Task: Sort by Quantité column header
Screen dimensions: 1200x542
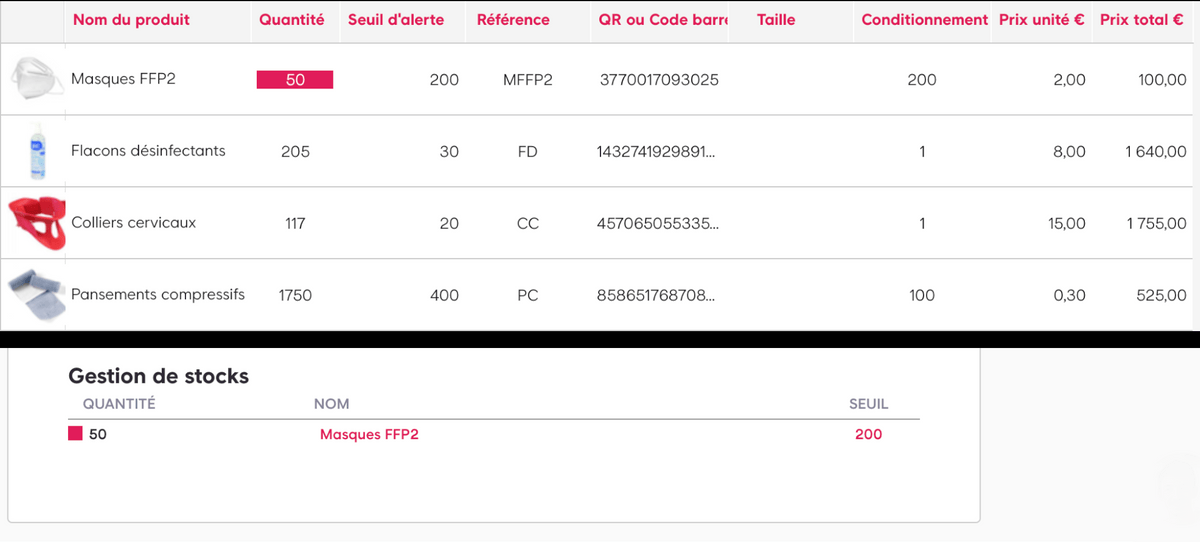Action: [291, 20]
